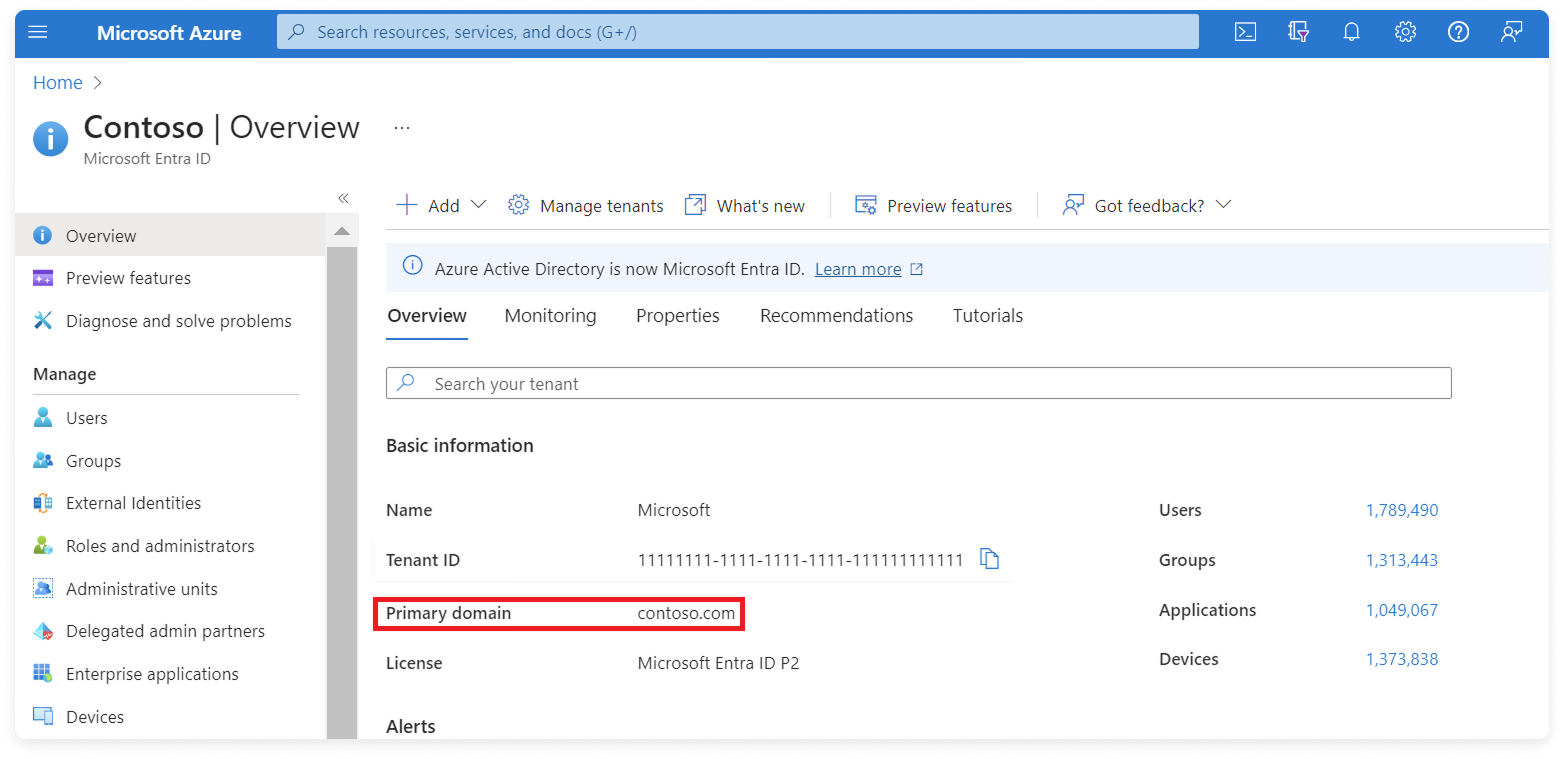Click the Preview features sidebar icon
Screen dimensions: 1564x759
pyautogui.click(x=43, y=278)
